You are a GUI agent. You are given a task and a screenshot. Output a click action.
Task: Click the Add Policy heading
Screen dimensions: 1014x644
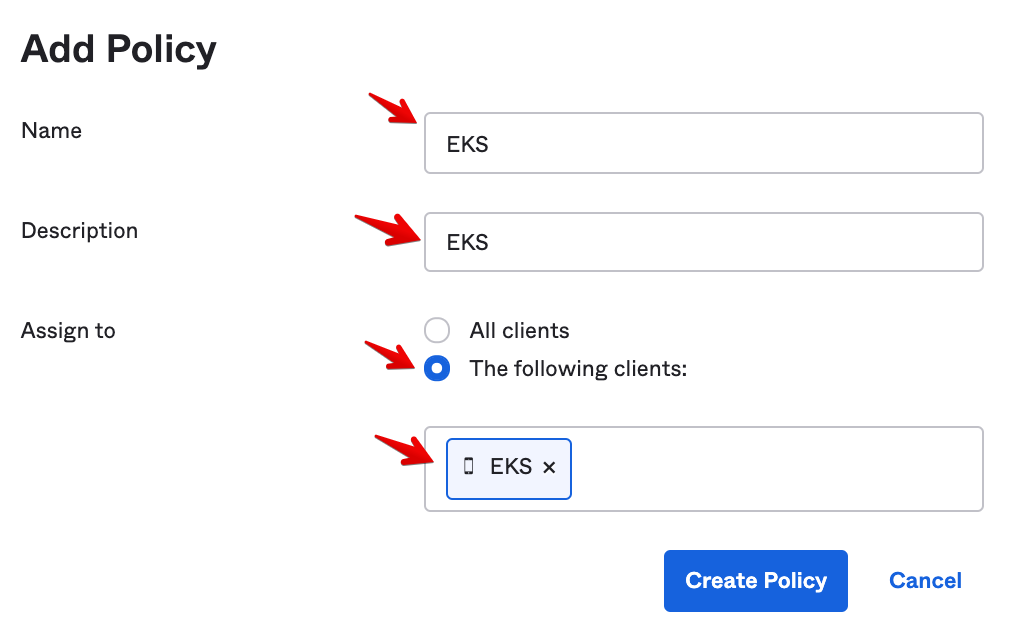click(119, 48)
